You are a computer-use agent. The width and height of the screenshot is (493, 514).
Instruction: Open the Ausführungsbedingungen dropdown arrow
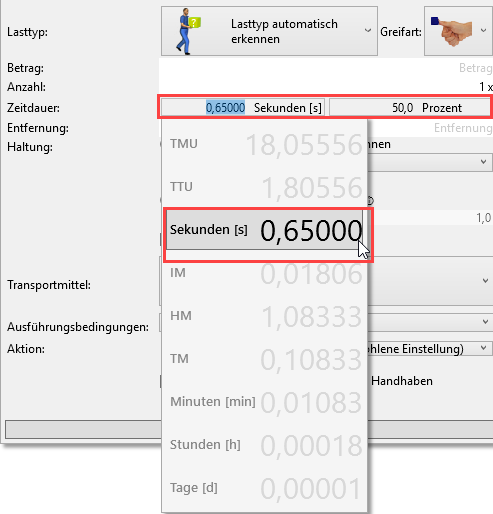[485, 322]
